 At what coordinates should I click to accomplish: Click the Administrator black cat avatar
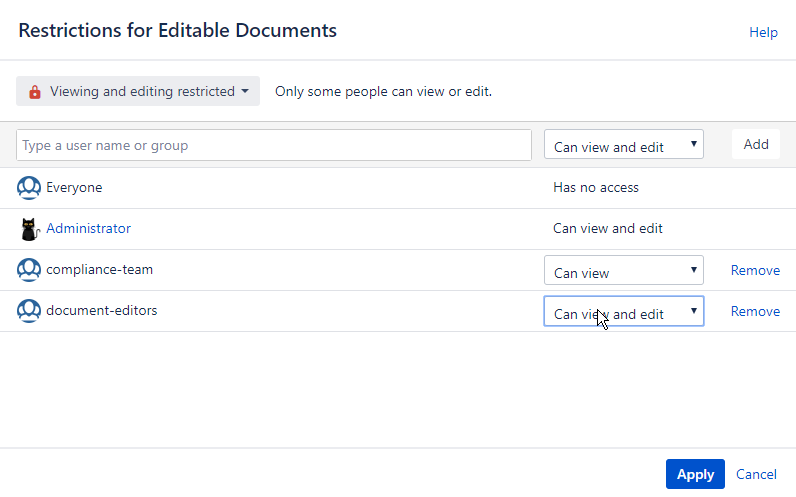click(x=29, y=229)
